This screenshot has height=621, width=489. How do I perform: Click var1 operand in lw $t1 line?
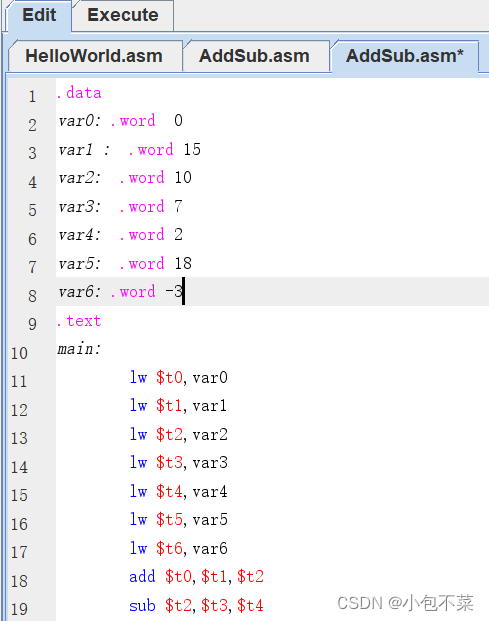(210, 406)
